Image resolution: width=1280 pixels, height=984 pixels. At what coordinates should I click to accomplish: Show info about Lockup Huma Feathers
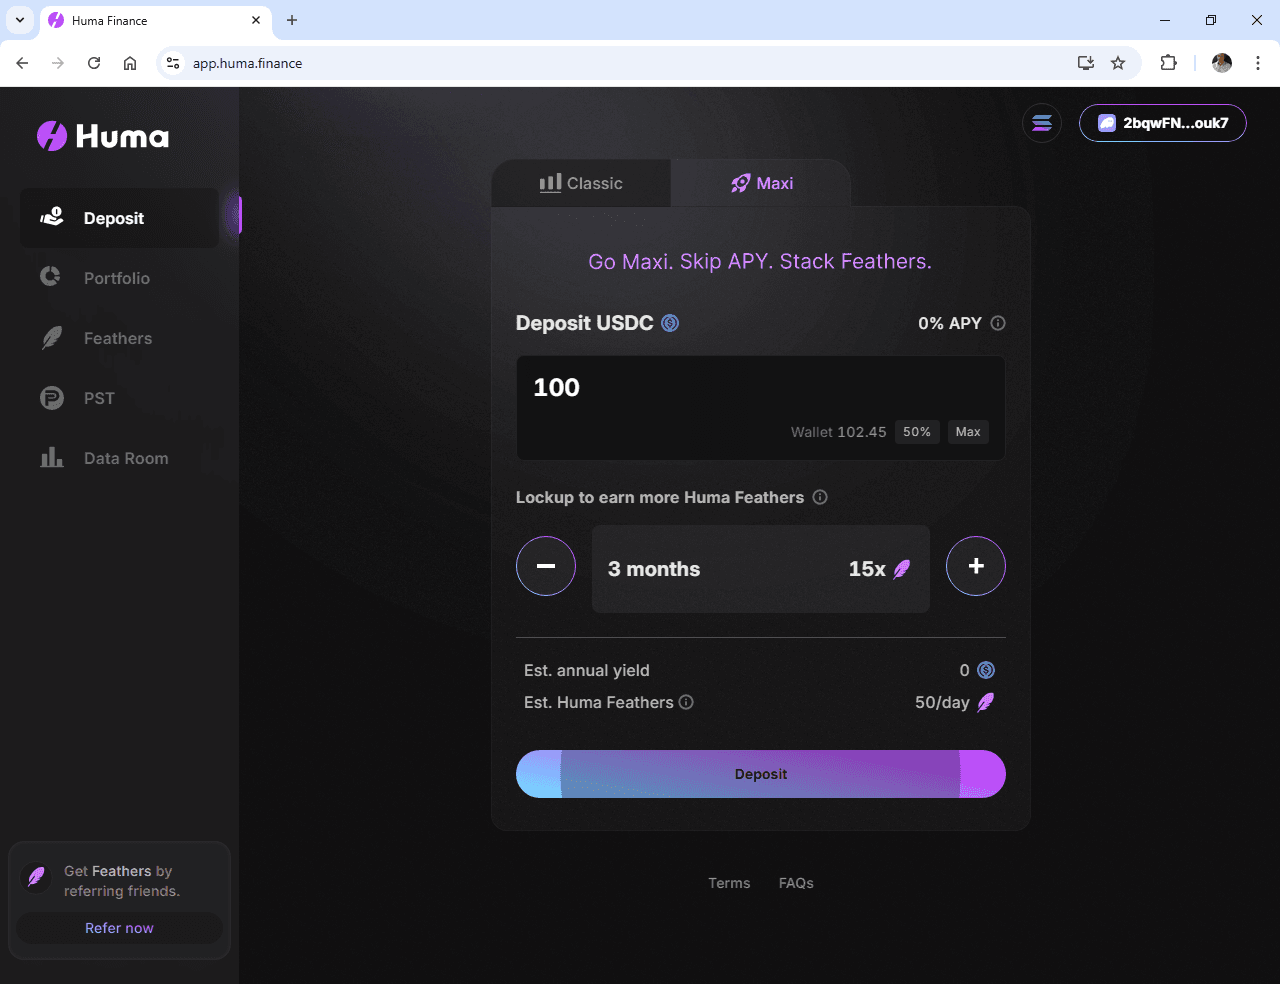pos(820,497)
